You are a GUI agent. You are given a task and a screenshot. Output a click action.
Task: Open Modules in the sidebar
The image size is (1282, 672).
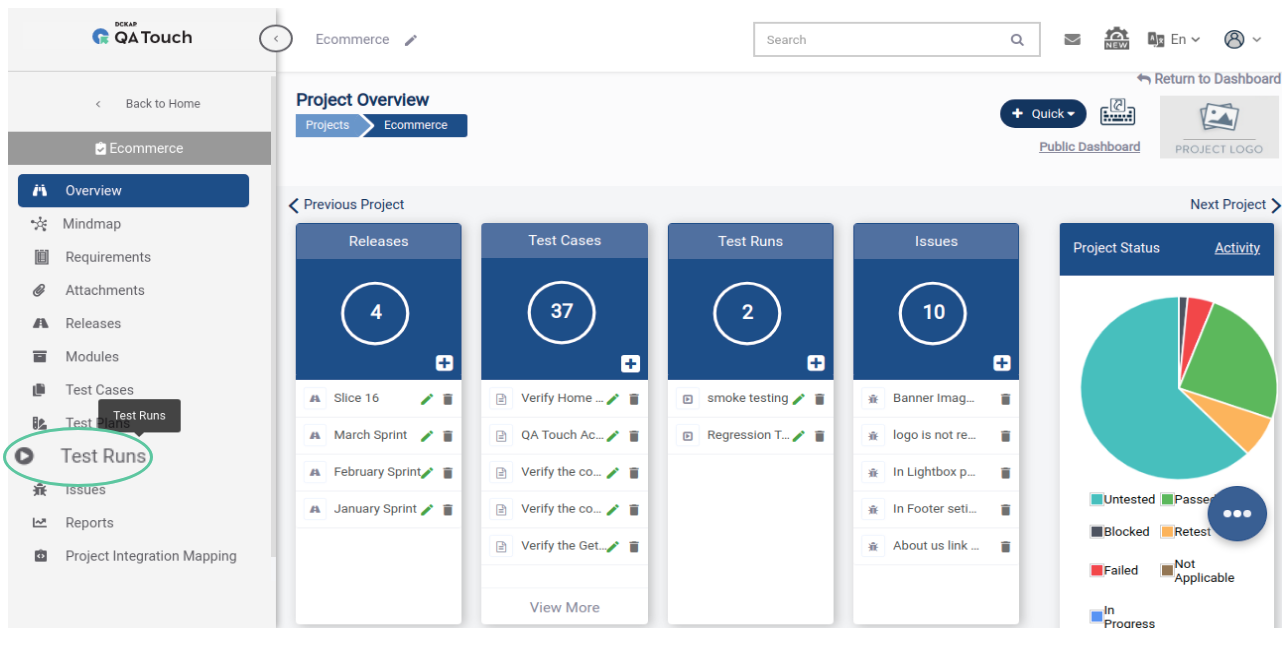[x=92, y=356]
